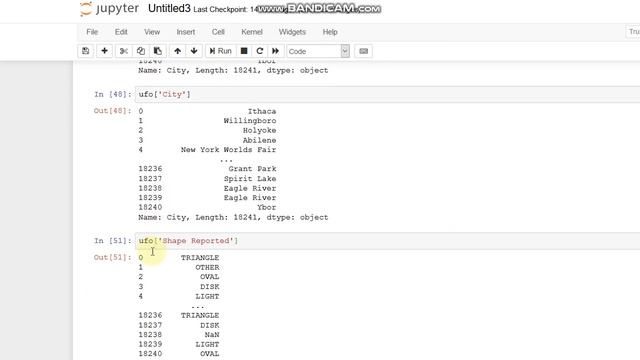
Task: Click 'Eagle River' in row 18239
Action: click(x=250, y=198)
